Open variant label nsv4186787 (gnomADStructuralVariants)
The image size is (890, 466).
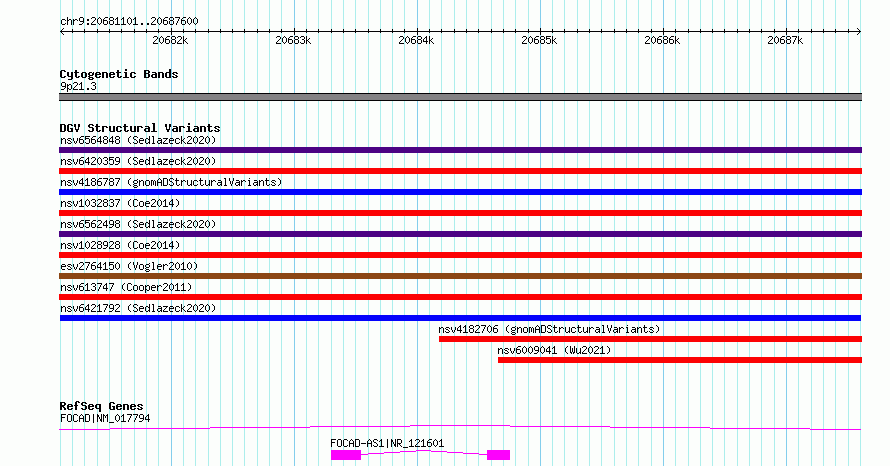pyautogui.click(x=171, y=182)
